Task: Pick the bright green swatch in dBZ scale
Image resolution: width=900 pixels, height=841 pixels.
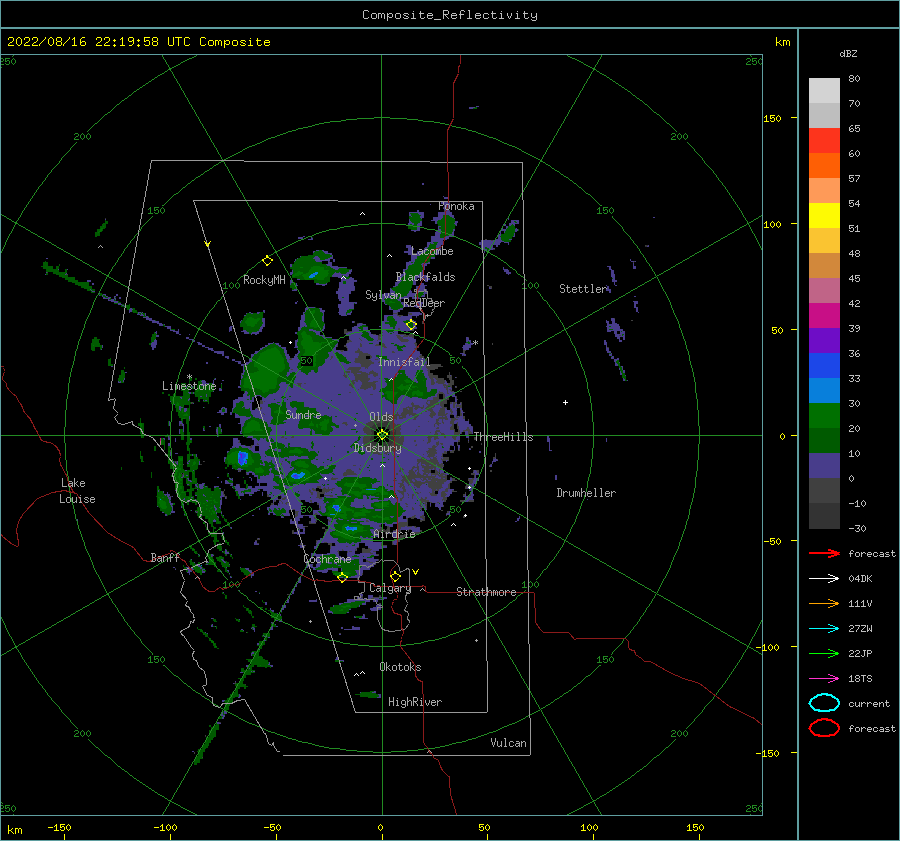Action: (x=824, y=415)
